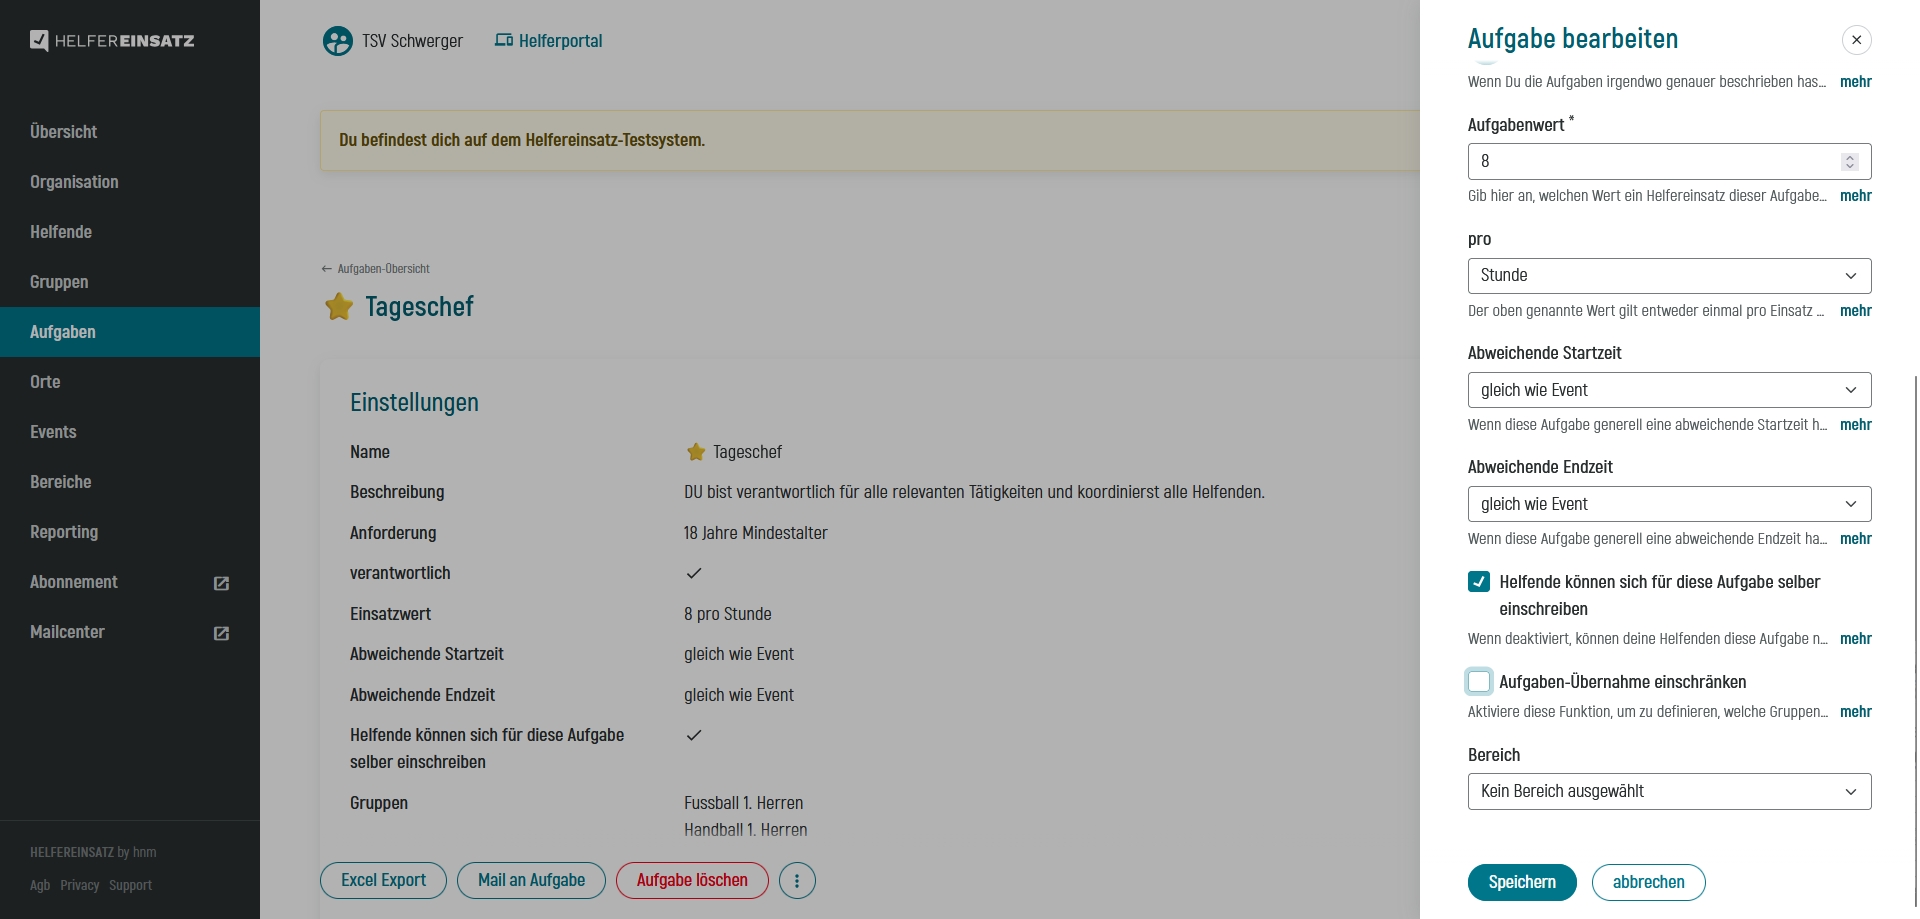Open the Abweichende Startzeit dropdown
Screen dimensions: 1920x919
click(1668, 390)
